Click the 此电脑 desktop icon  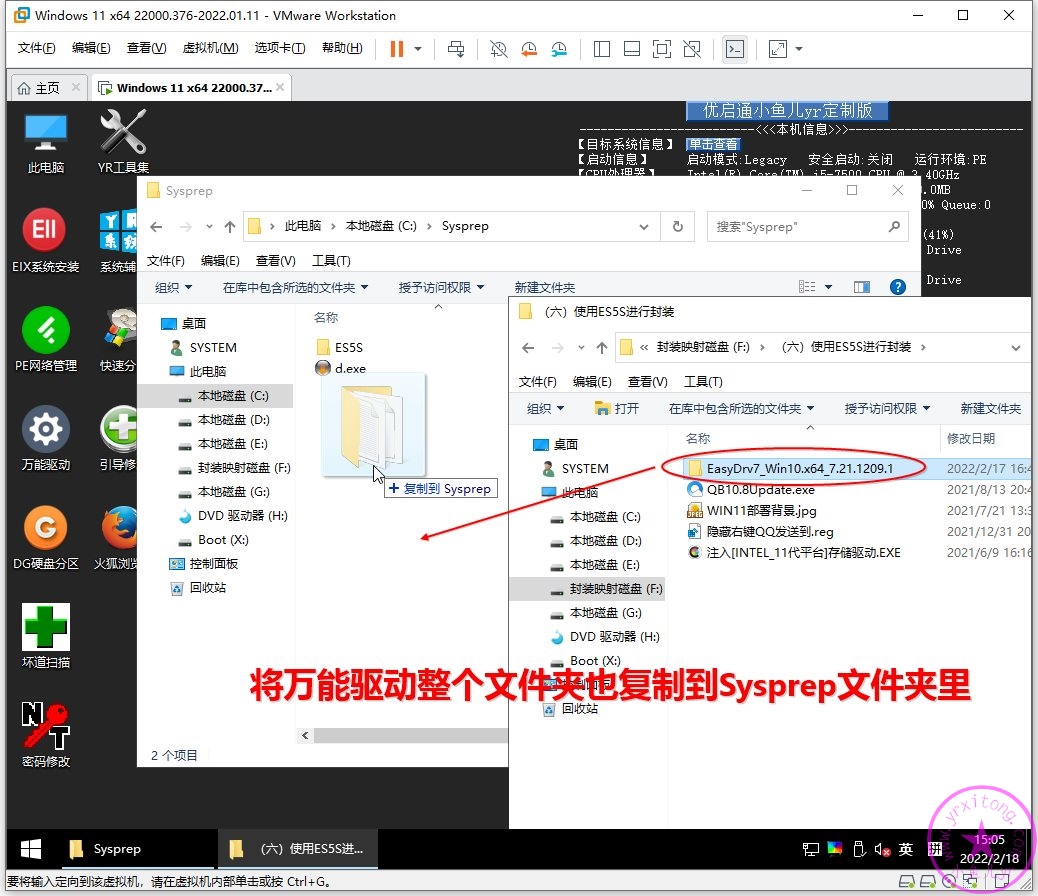(x=46, y=144)
